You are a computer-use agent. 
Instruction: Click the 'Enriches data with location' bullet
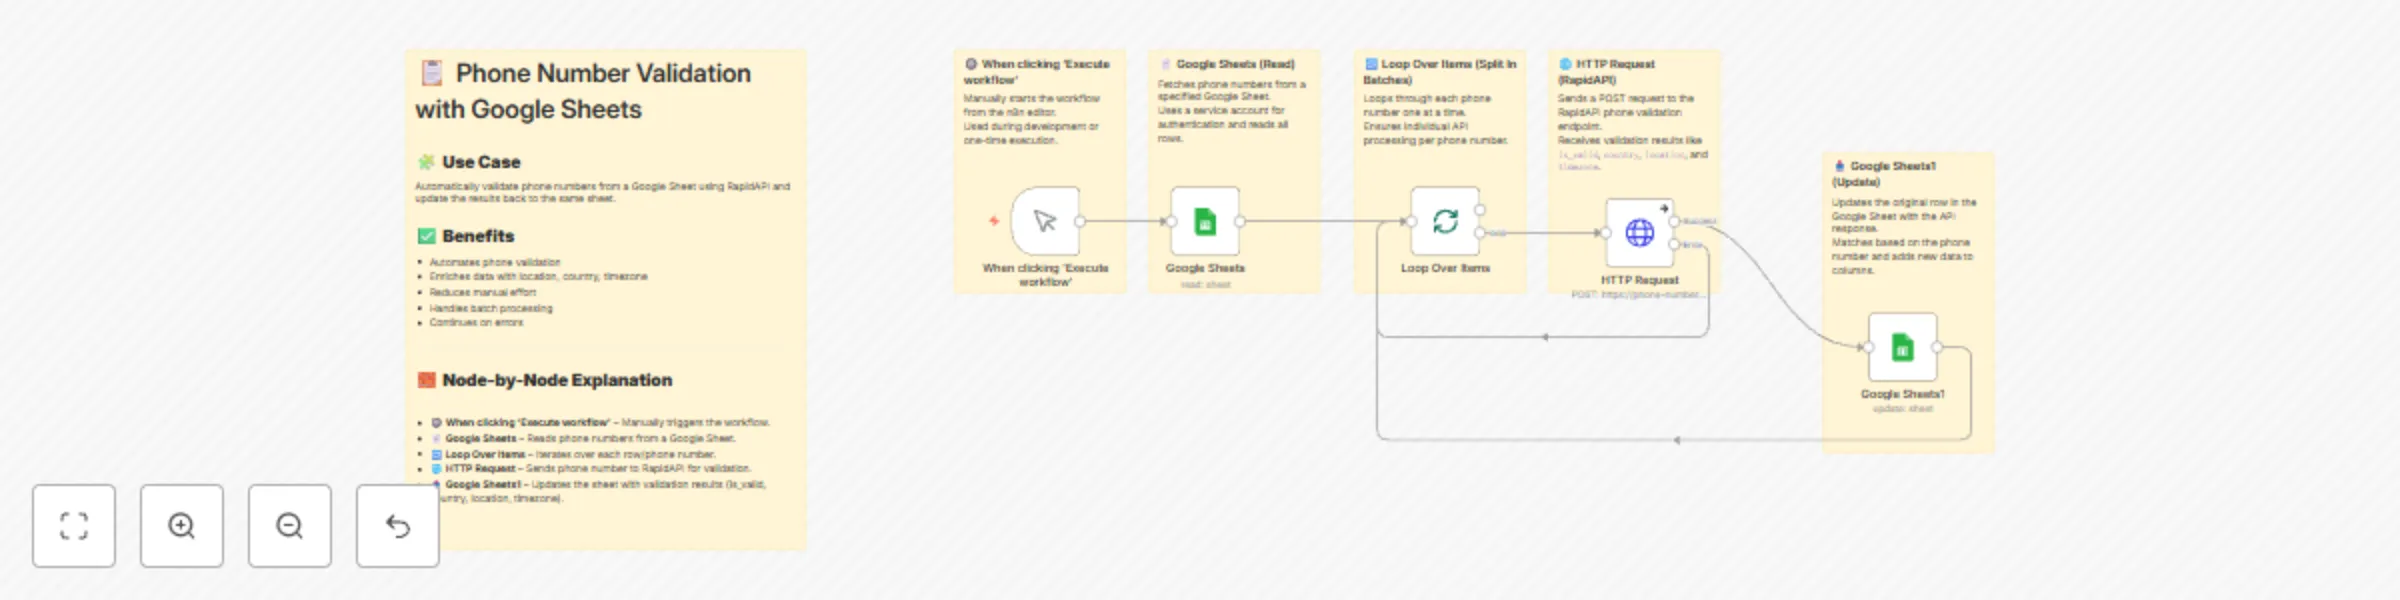tap(538, 276)
